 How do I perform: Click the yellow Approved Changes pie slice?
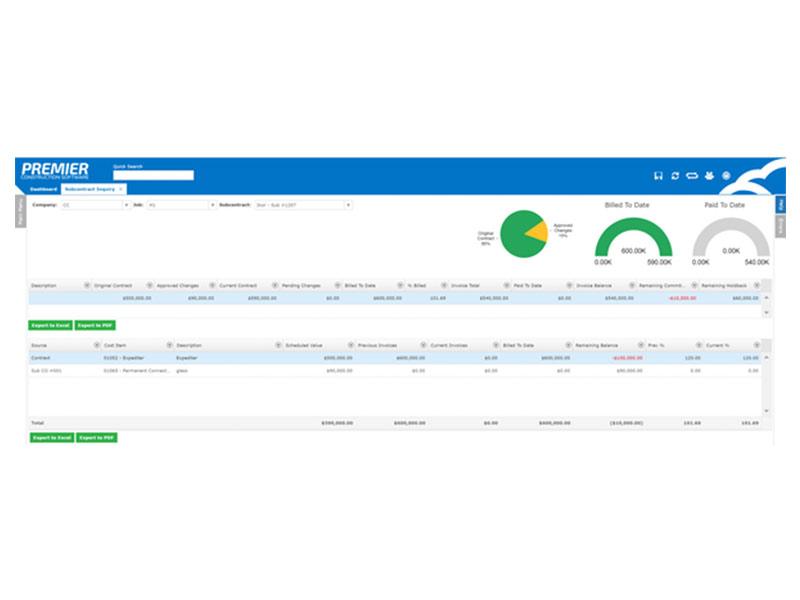[x=539, y=232]
